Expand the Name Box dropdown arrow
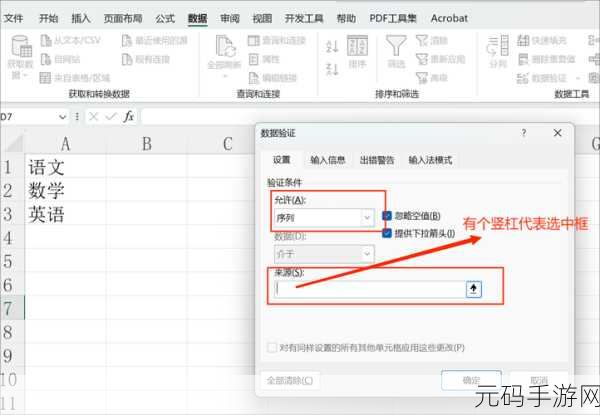Screen dimensions: 600x415 tap(62, 117)
